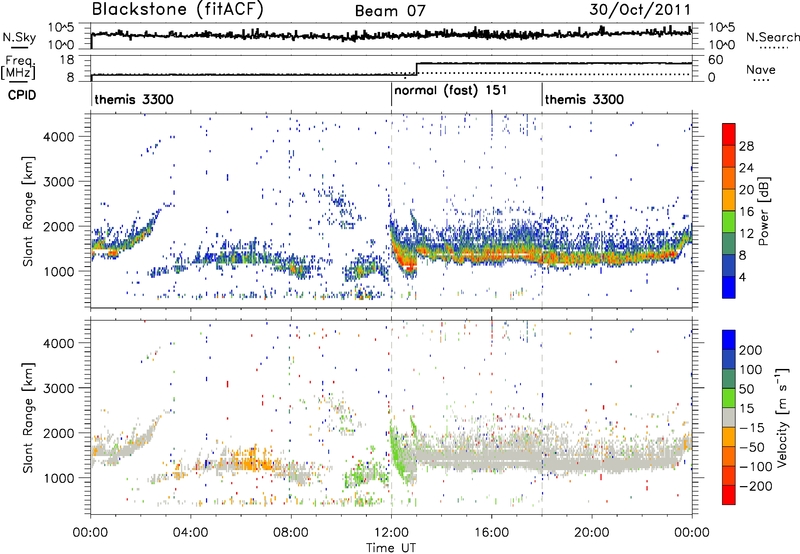Click the red bottom segment of Velocity colorbar
The height and width of the screenshot is (554, 800).
(729, 495)
